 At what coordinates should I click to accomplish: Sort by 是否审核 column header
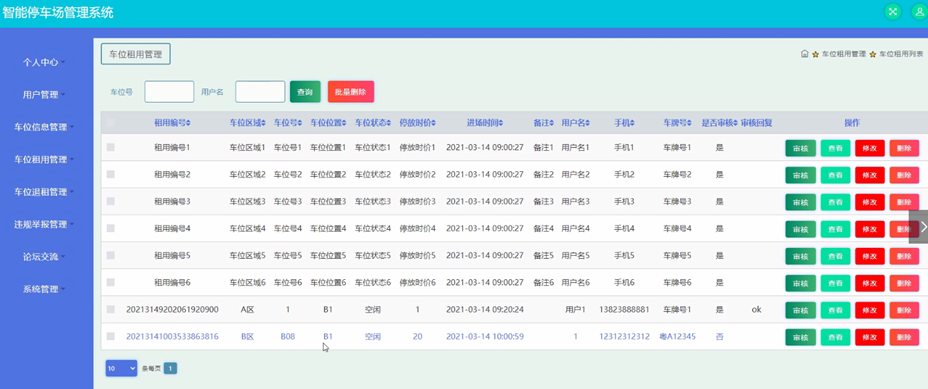(720, 123)
